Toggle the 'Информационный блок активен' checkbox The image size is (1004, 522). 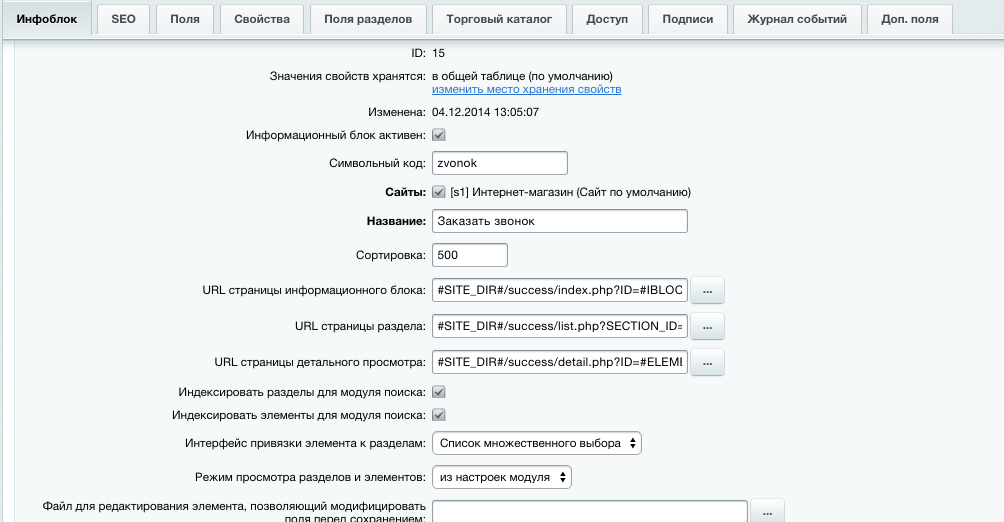(439, 135)
